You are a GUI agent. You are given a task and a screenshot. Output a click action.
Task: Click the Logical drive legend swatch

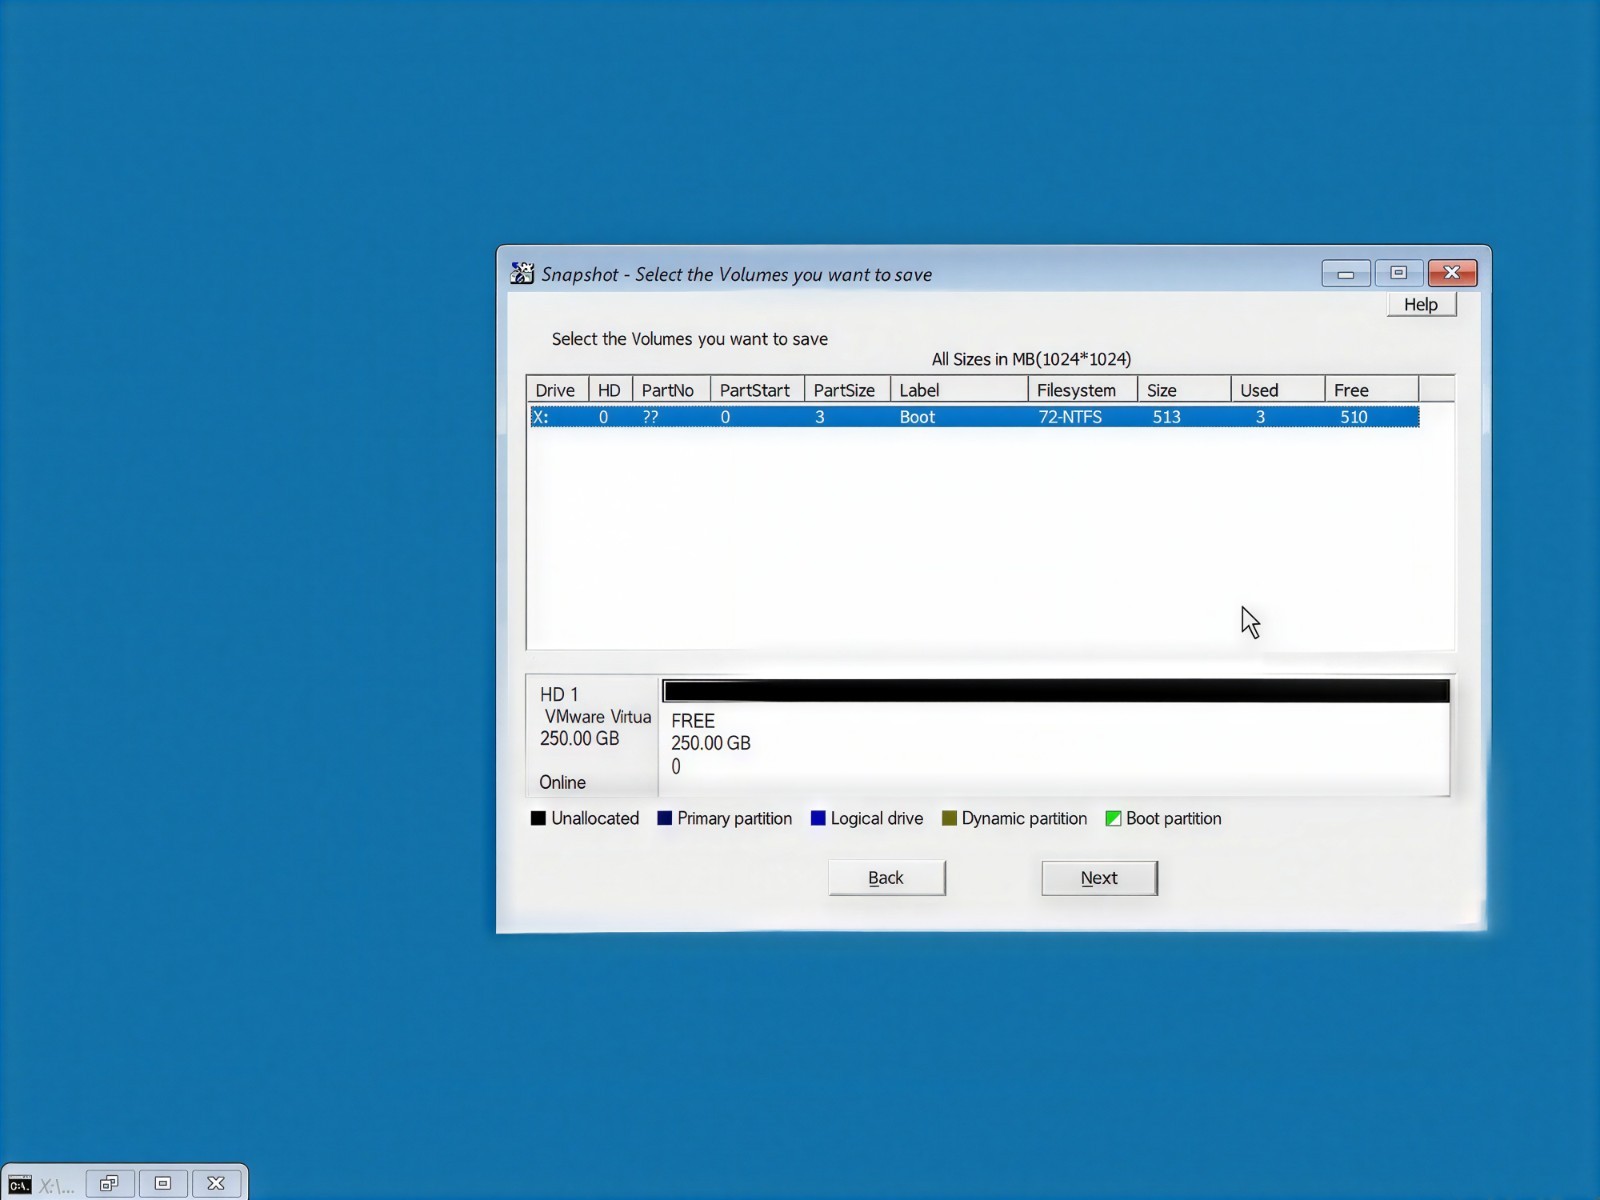click(818, 818)
